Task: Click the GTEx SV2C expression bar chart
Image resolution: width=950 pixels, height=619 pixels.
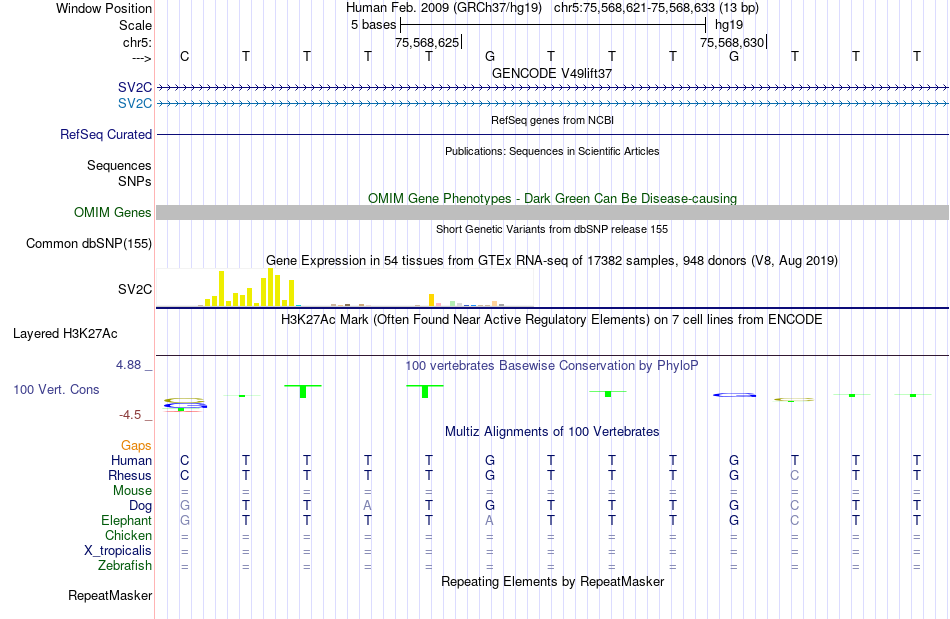Action: (x=345, y=288)
